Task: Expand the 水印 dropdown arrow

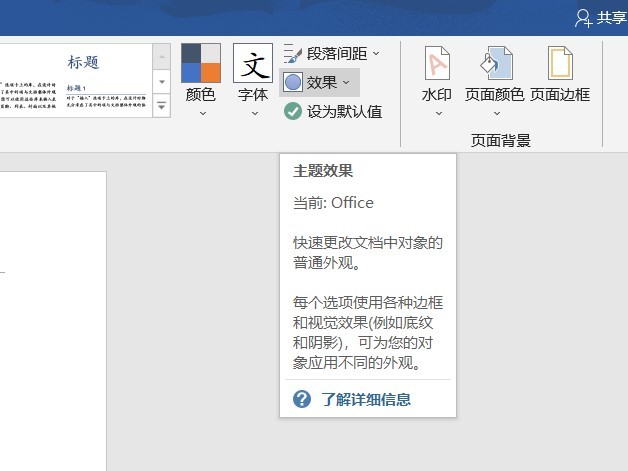Action: pyautogui.click(x=439, y=113)
